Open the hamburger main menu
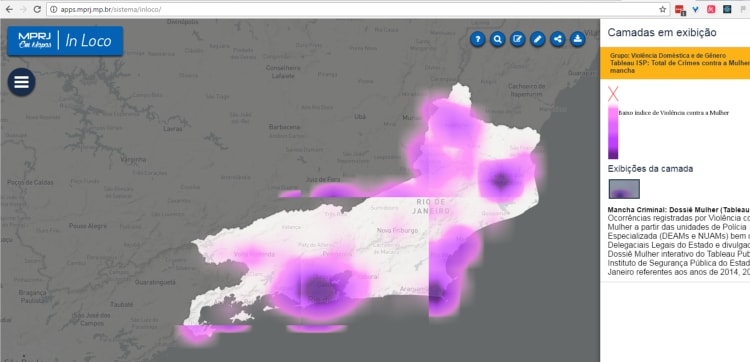 click(x=22, y=82)
